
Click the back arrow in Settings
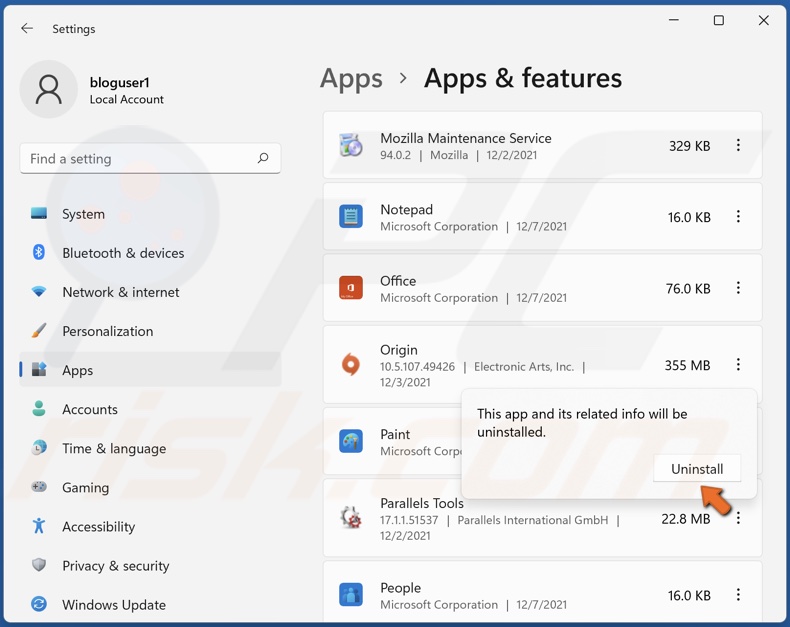pyautogui.click(x=27, y=29)
